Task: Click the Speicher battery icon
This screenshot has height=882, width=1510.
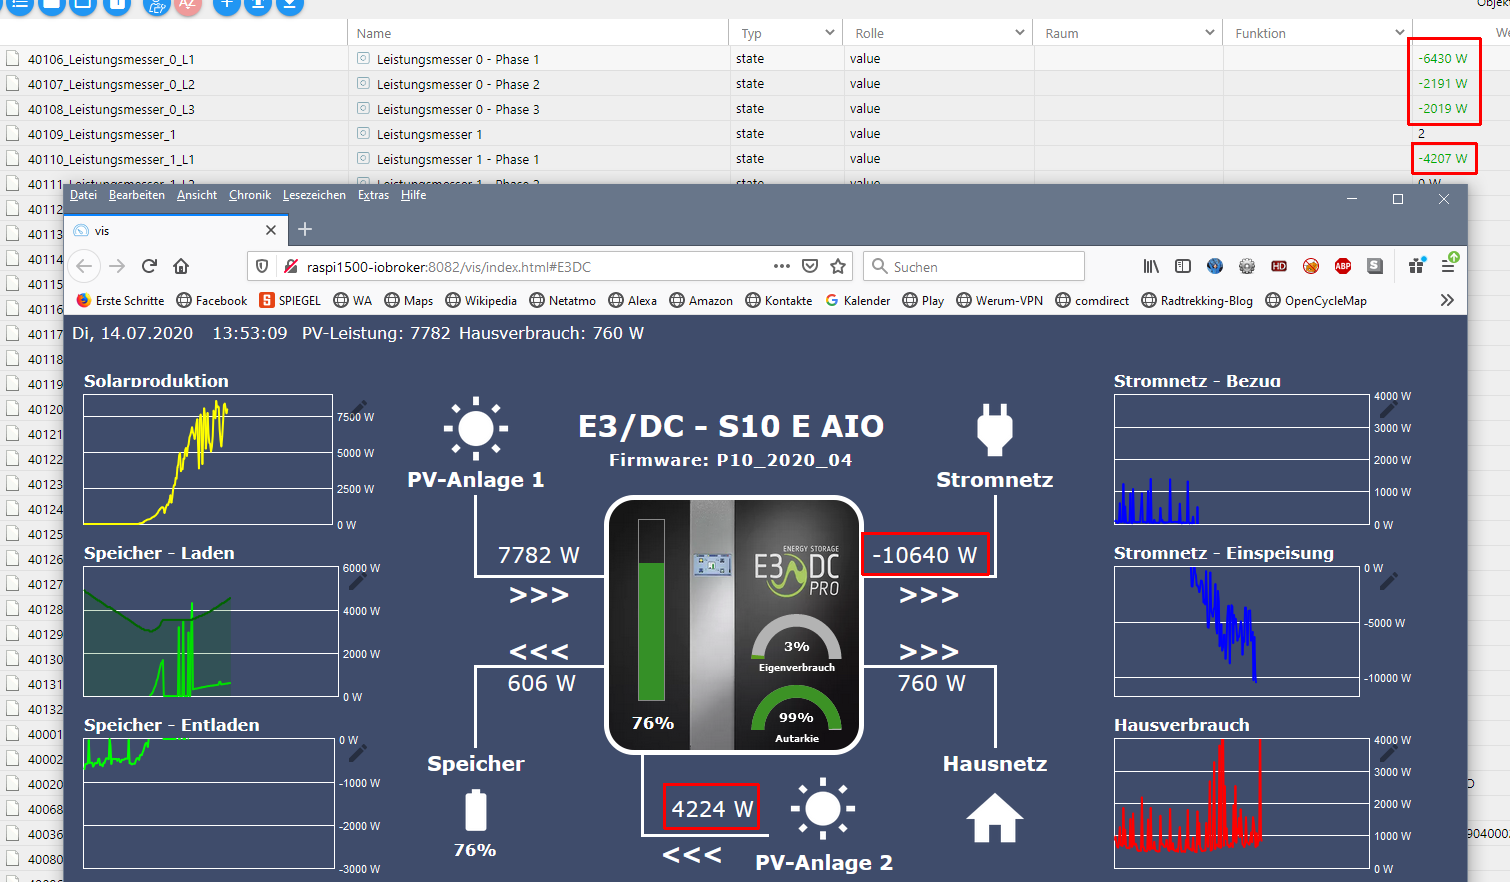Action: (476, 810)
